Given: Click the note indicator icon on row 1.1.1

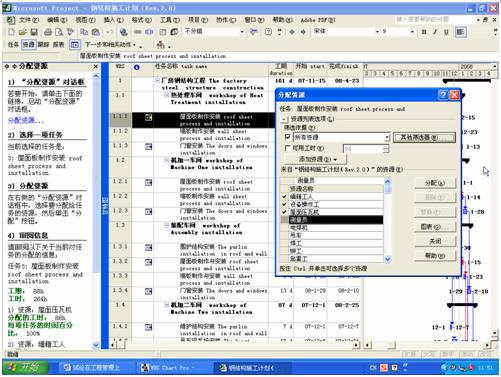Looking at the screenshot, I should tap(148, 117).
